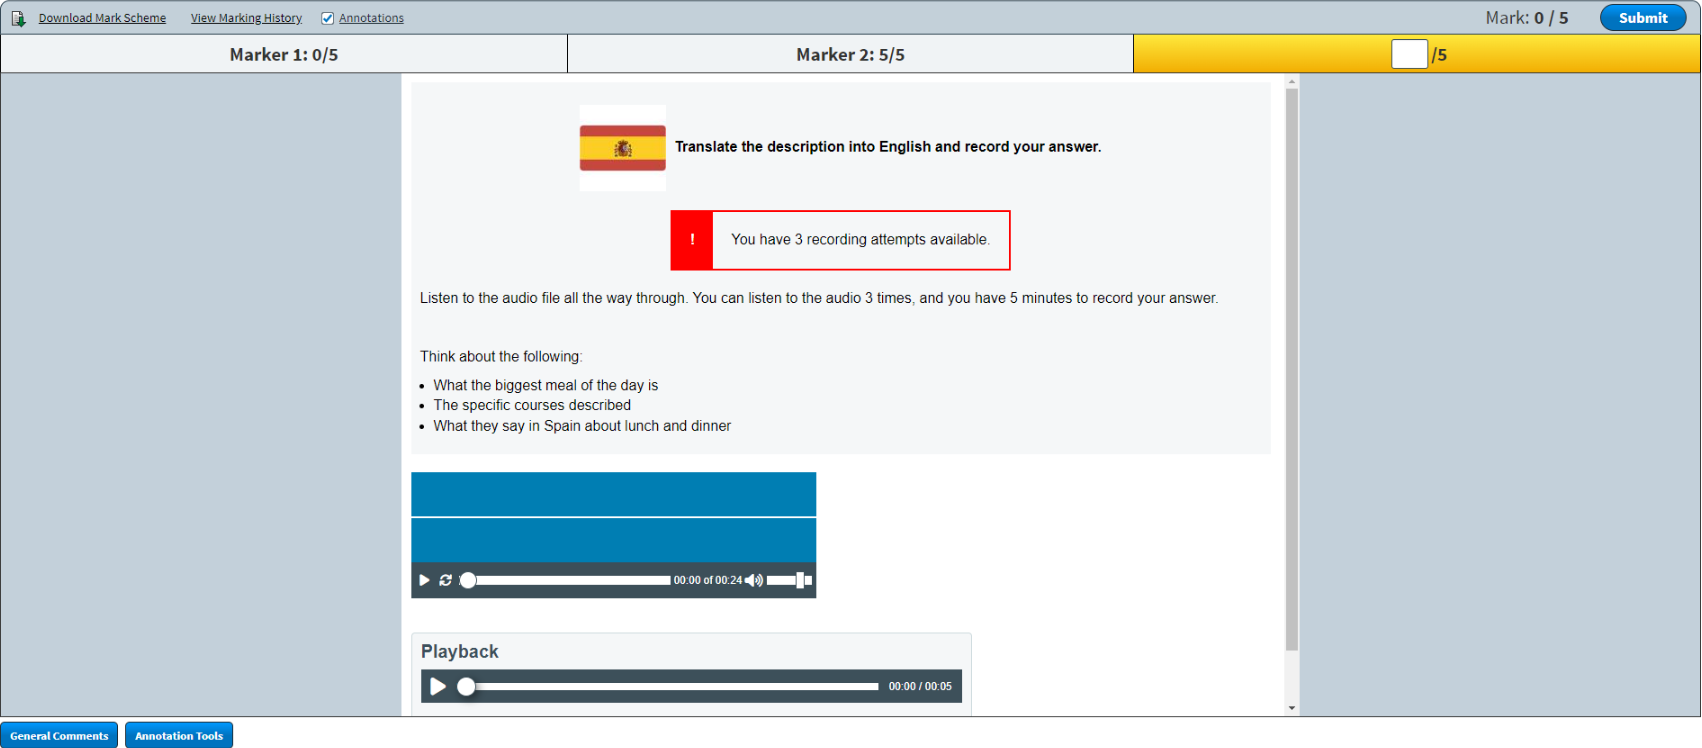1702x748 pixels.
Task: Play the student's Playback recording
Action: click(x=438, y=686)
